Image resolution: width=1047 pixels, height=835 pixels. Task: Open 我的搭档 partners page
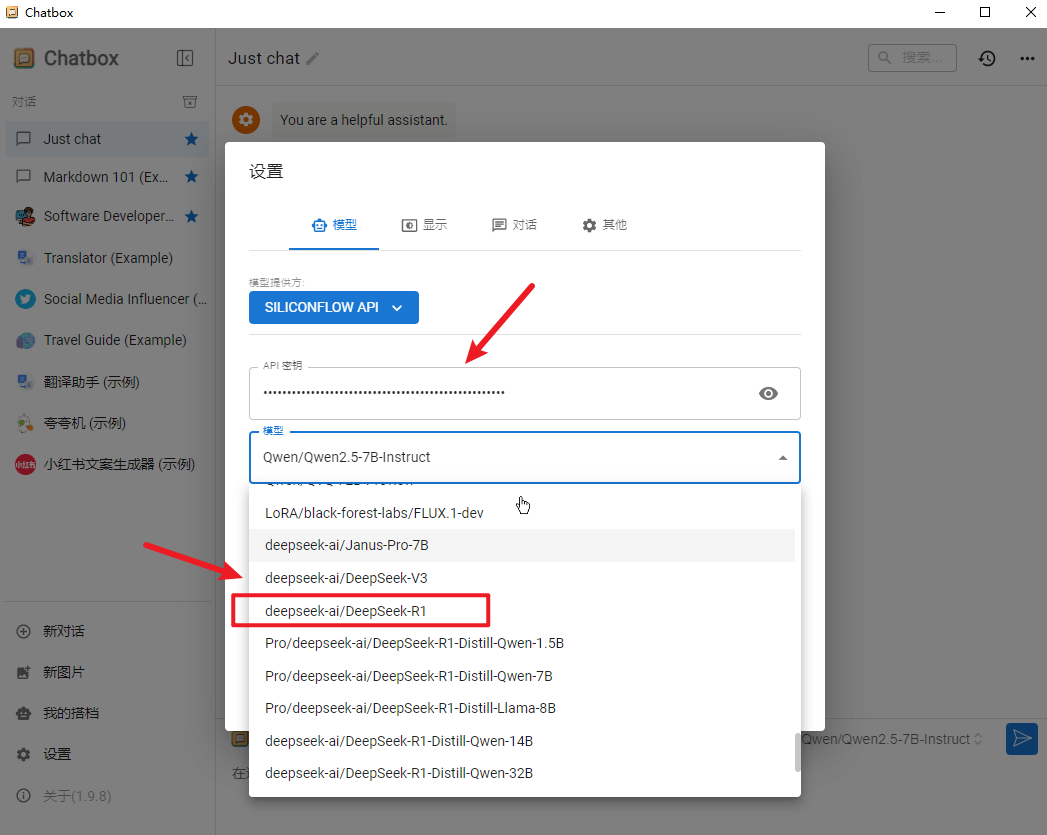pyautogui.click(x=108, y=713)
